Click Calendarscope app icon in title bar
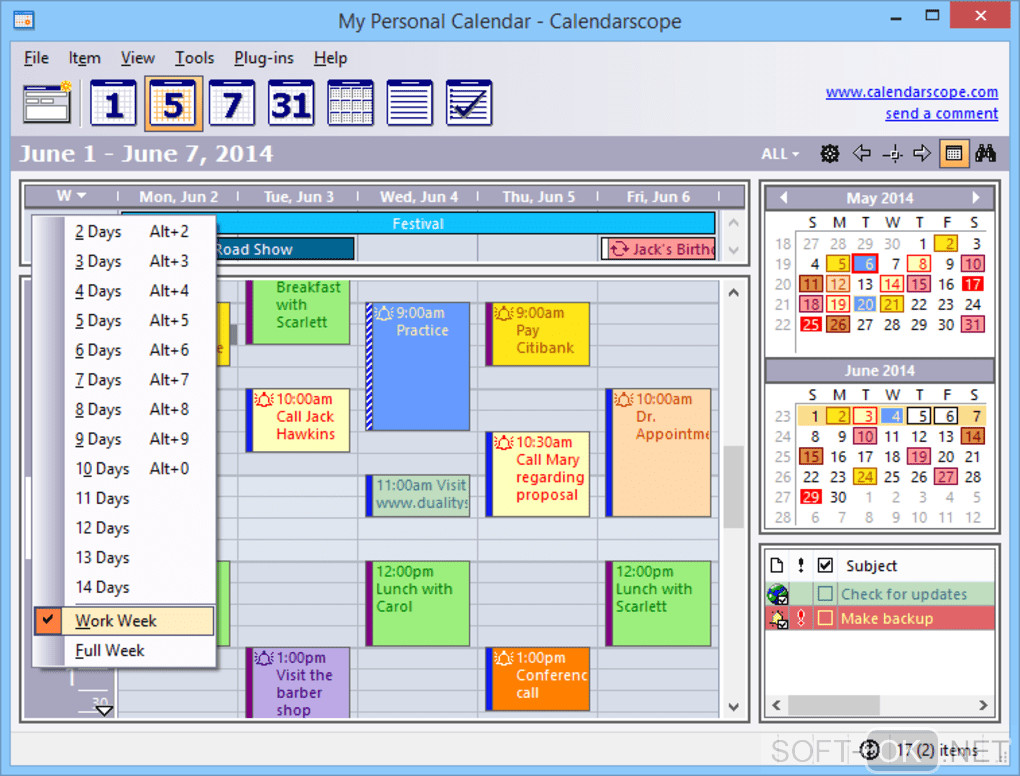 (x=23, y=20)
